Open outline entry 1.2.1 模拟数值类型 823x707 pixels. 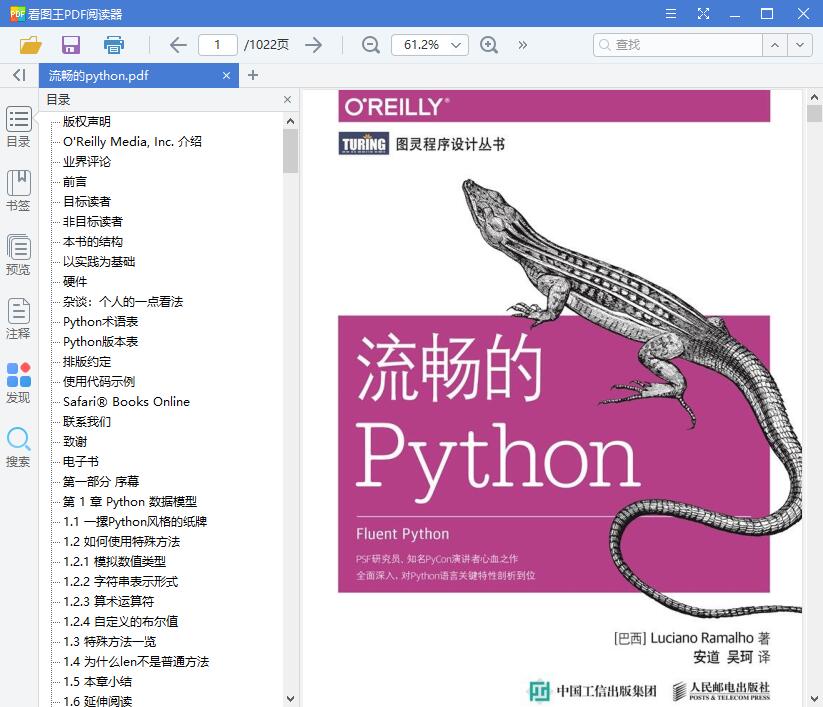[x=114, y=562]
